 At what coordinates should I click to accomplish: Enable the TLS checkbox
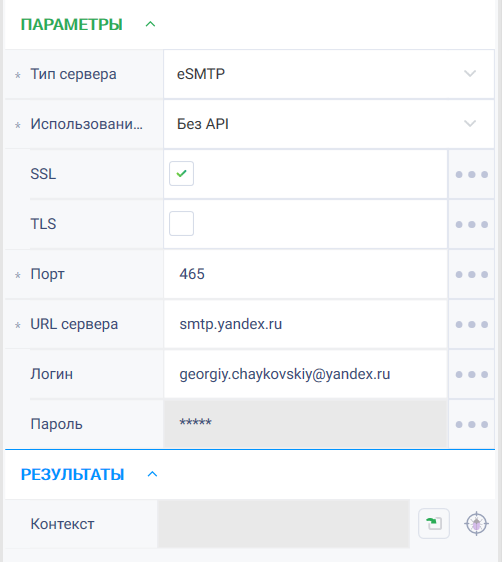181,224
